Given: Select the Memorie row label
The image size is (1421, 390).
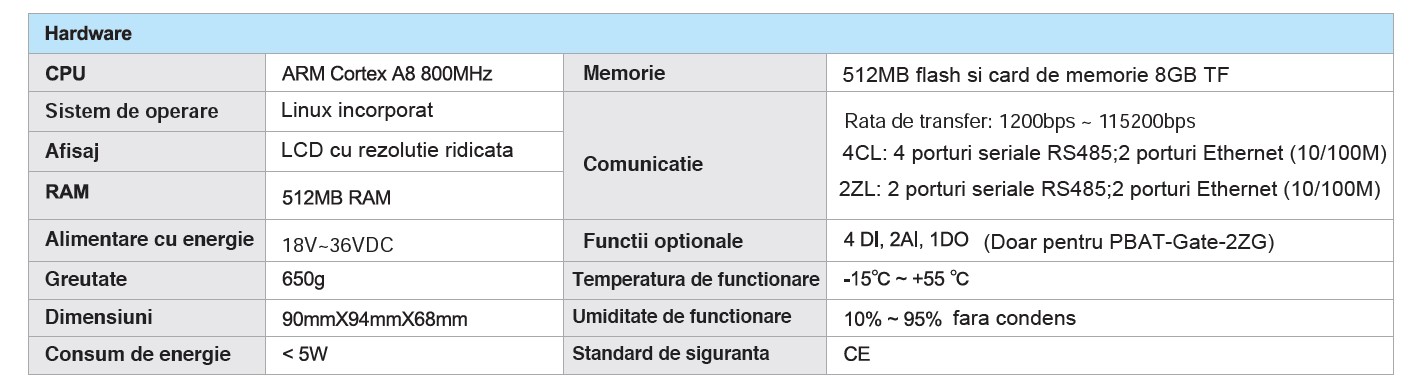Looking at the screenshot, I should pos(624,73).
